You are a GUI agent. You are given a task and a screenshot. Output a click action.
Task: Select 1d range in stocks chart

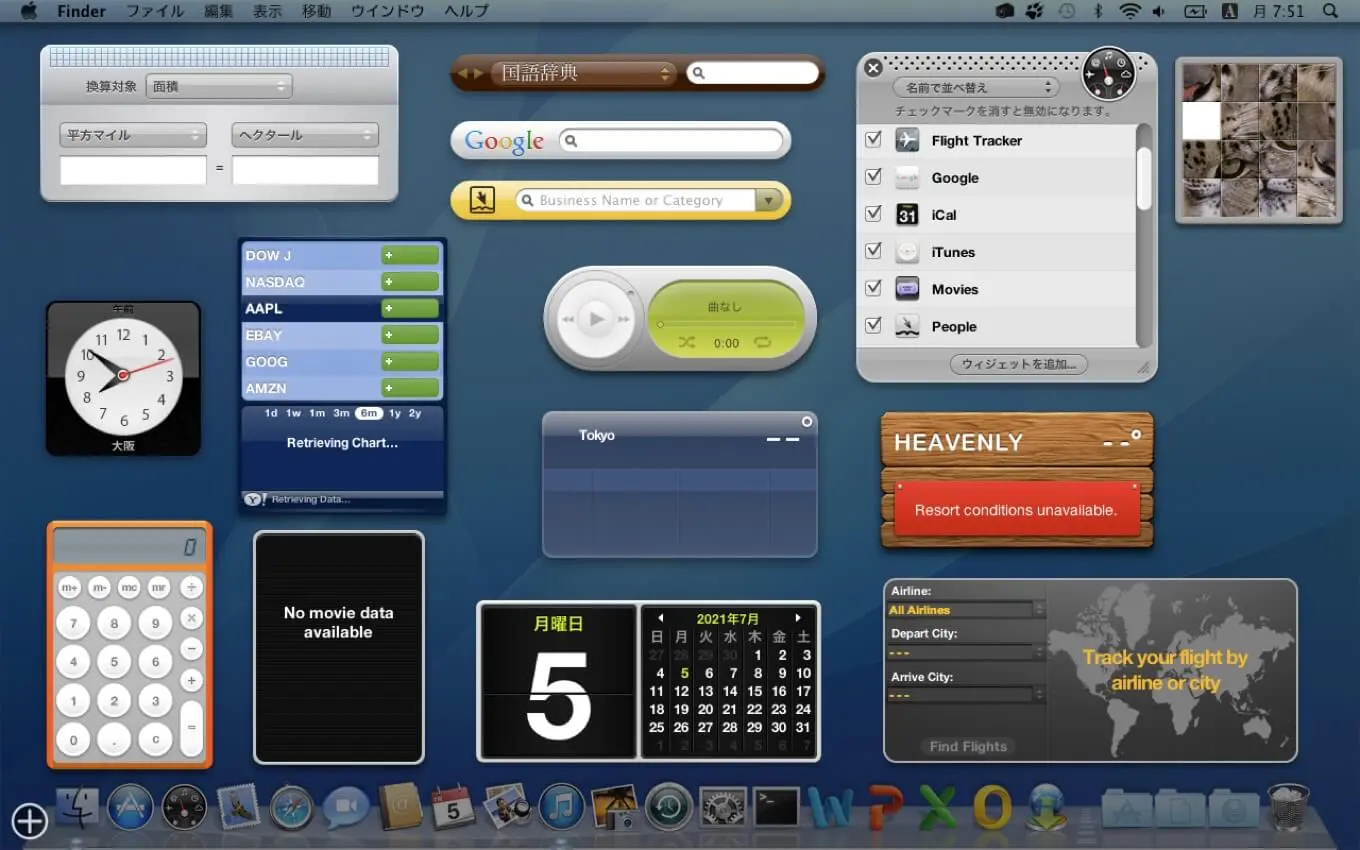click(x=271, y=413)
